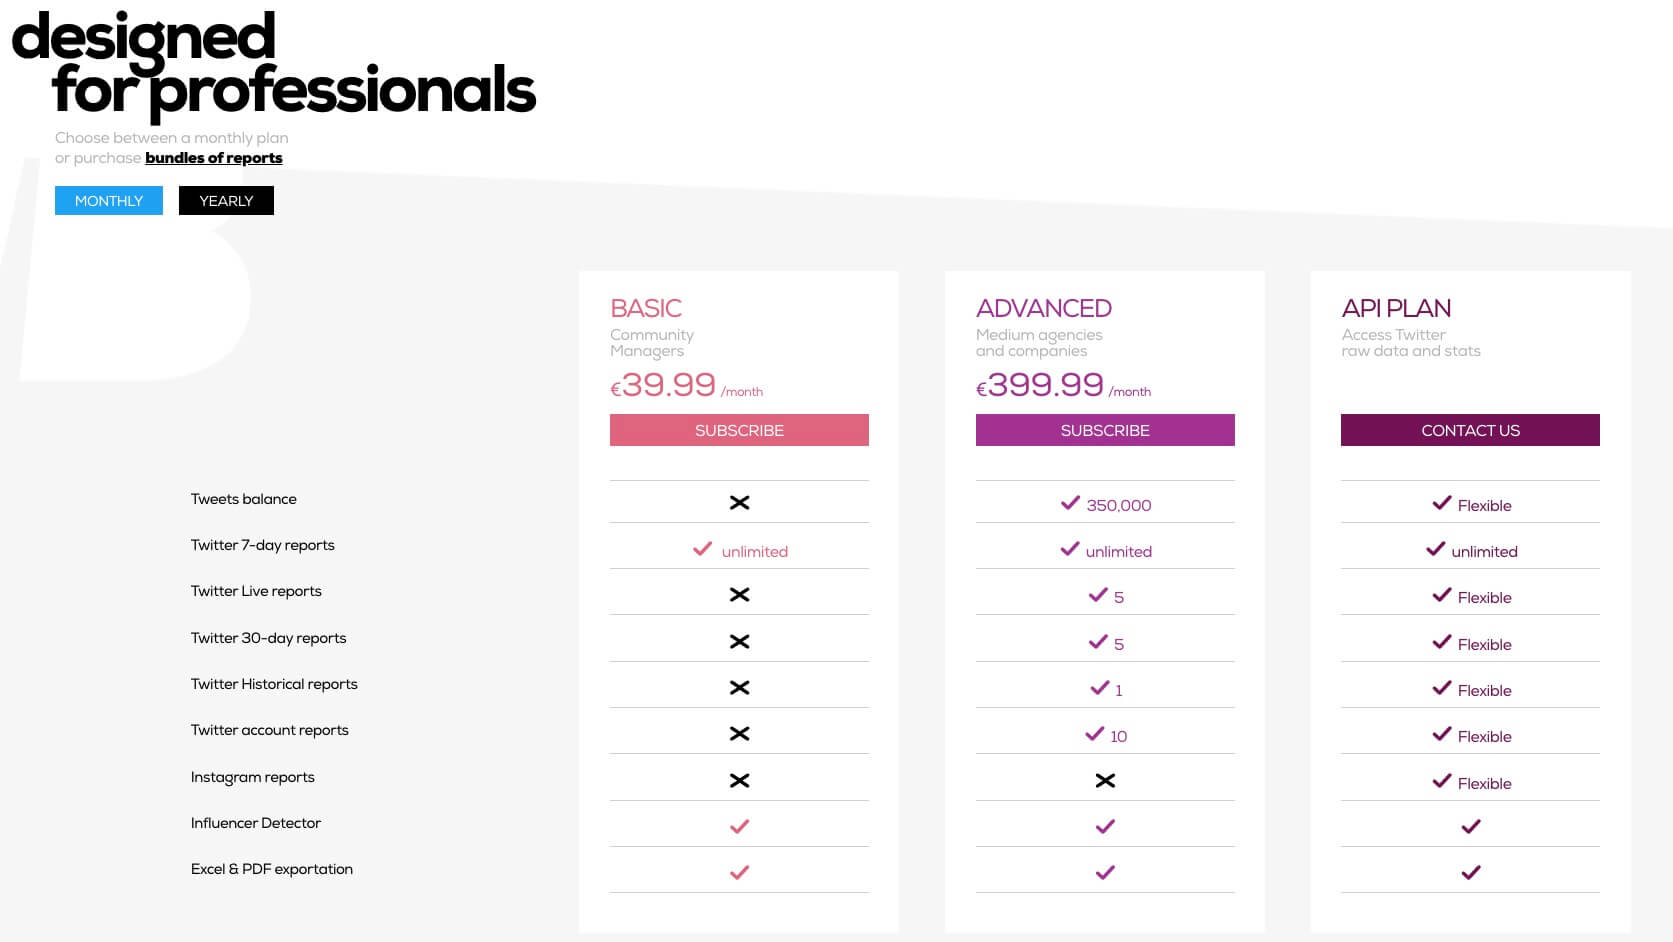Image resolution: width=1673 pixels, height=942 pixels.
Task: Open the bundles of reports link
Action: pos(214,158)
